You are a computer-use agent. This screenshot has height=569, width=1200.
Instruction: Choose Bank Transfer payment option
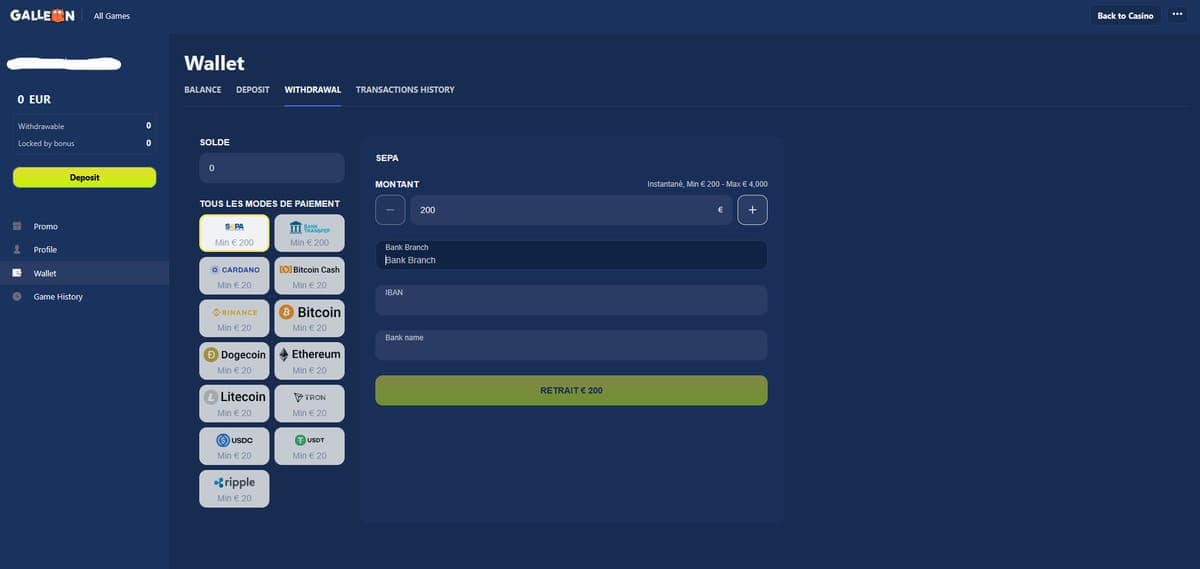click(x=309, y=233)
